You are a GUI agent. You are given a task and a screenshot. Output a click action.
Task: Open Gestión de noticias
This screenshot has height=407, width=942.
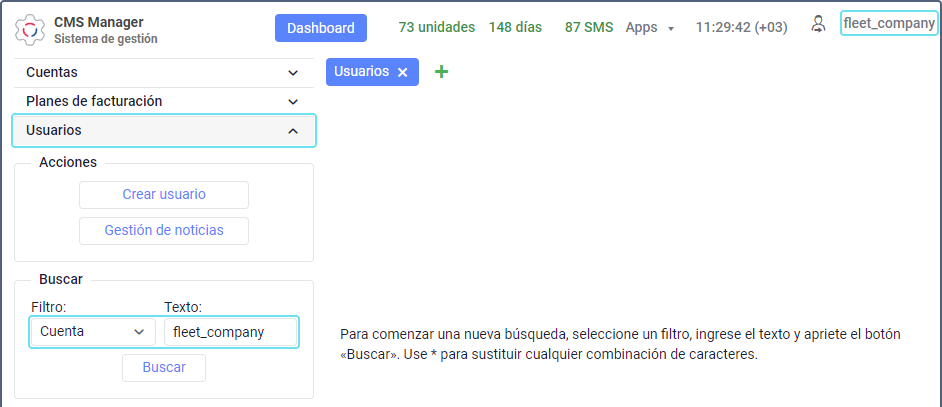pyautogui.click(x=164, y=231)
